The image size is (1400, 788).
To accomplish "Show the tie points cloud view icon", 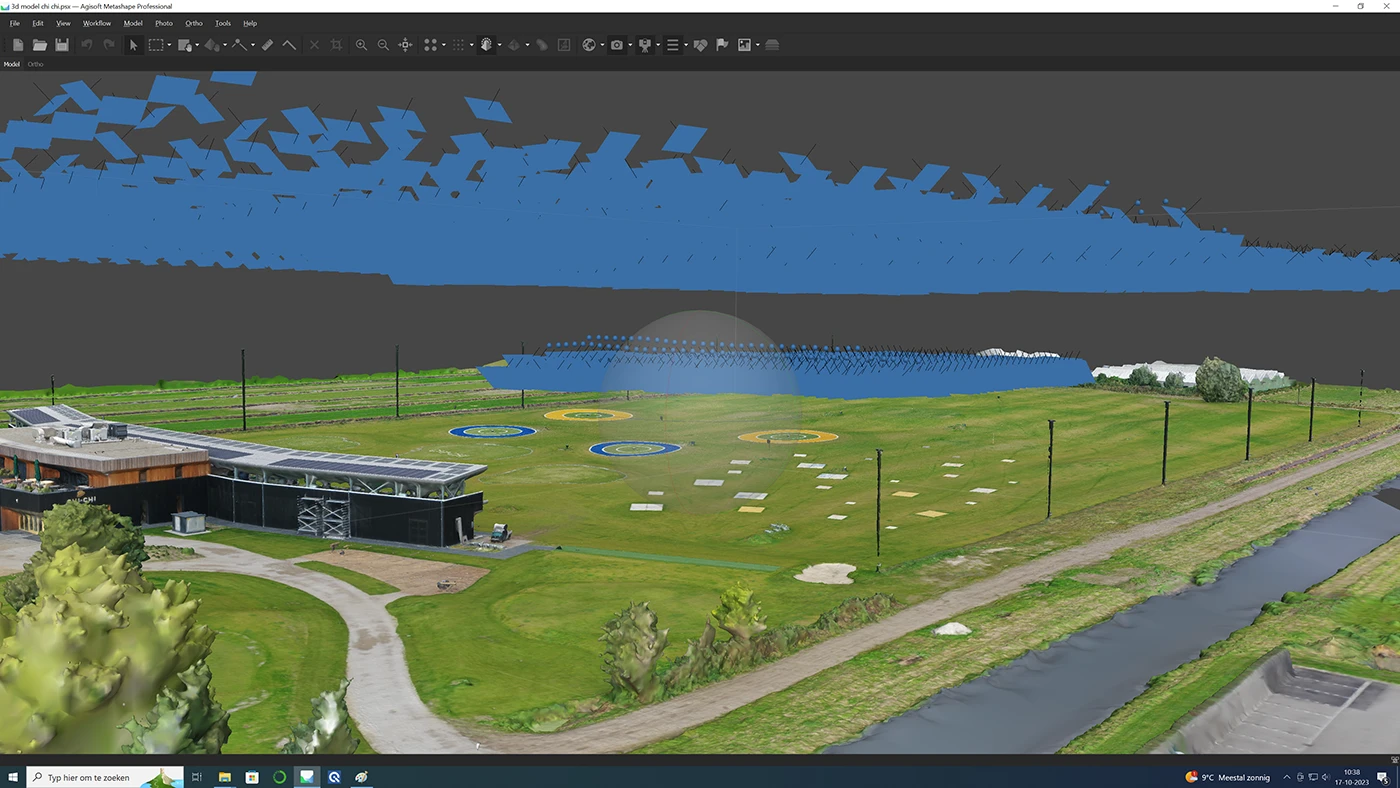I will pyautogui.click(x=431, y=45).
